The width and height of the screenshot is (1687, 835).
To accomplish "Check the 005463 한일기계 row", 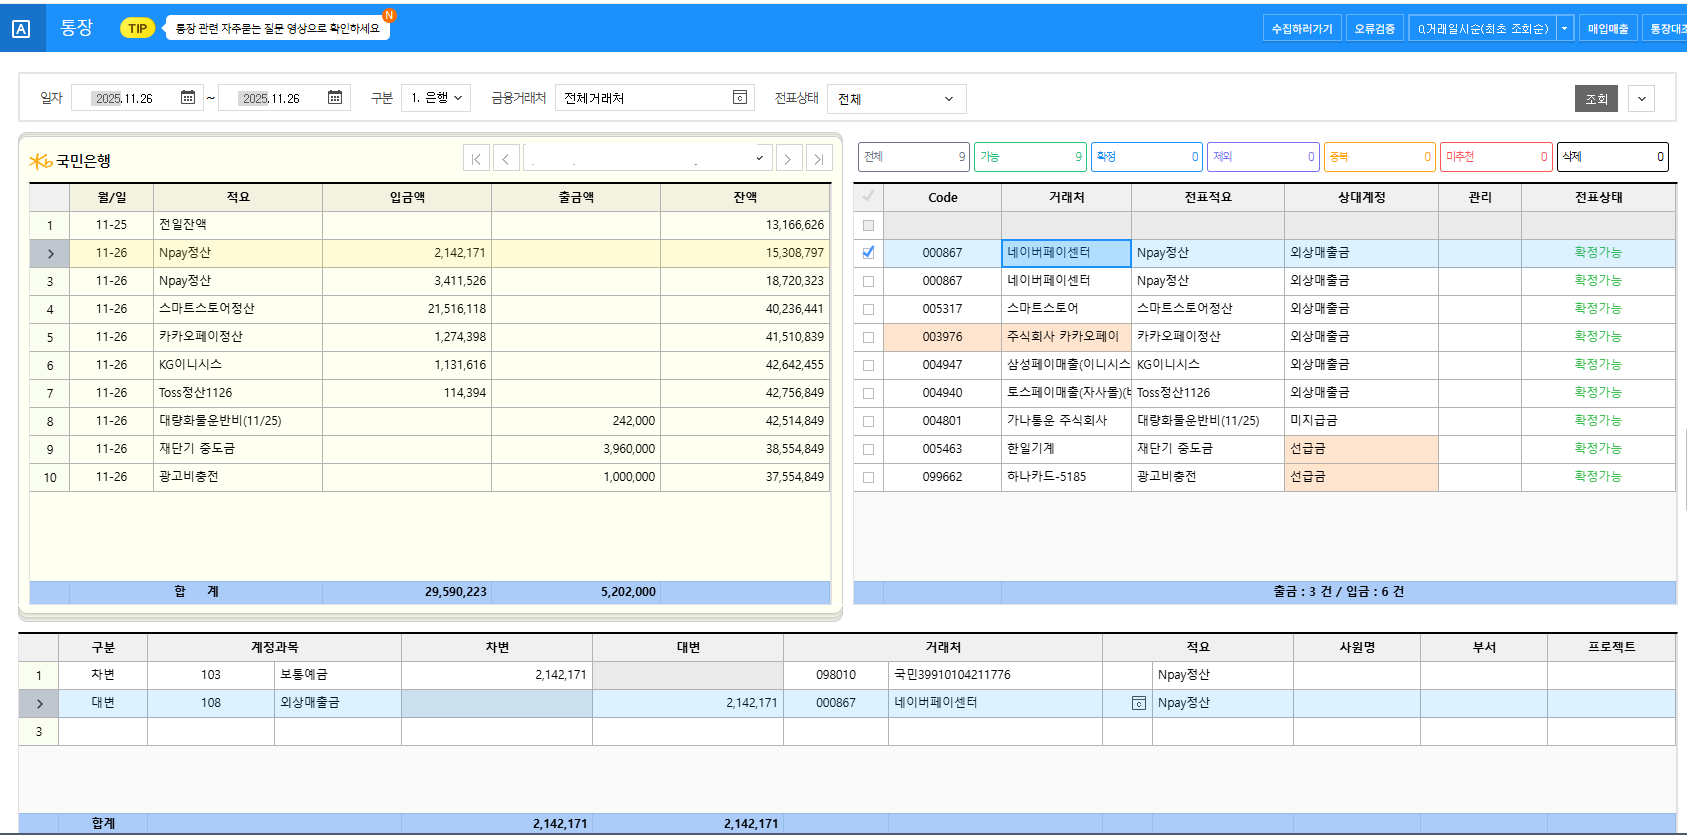I will 868,449.
